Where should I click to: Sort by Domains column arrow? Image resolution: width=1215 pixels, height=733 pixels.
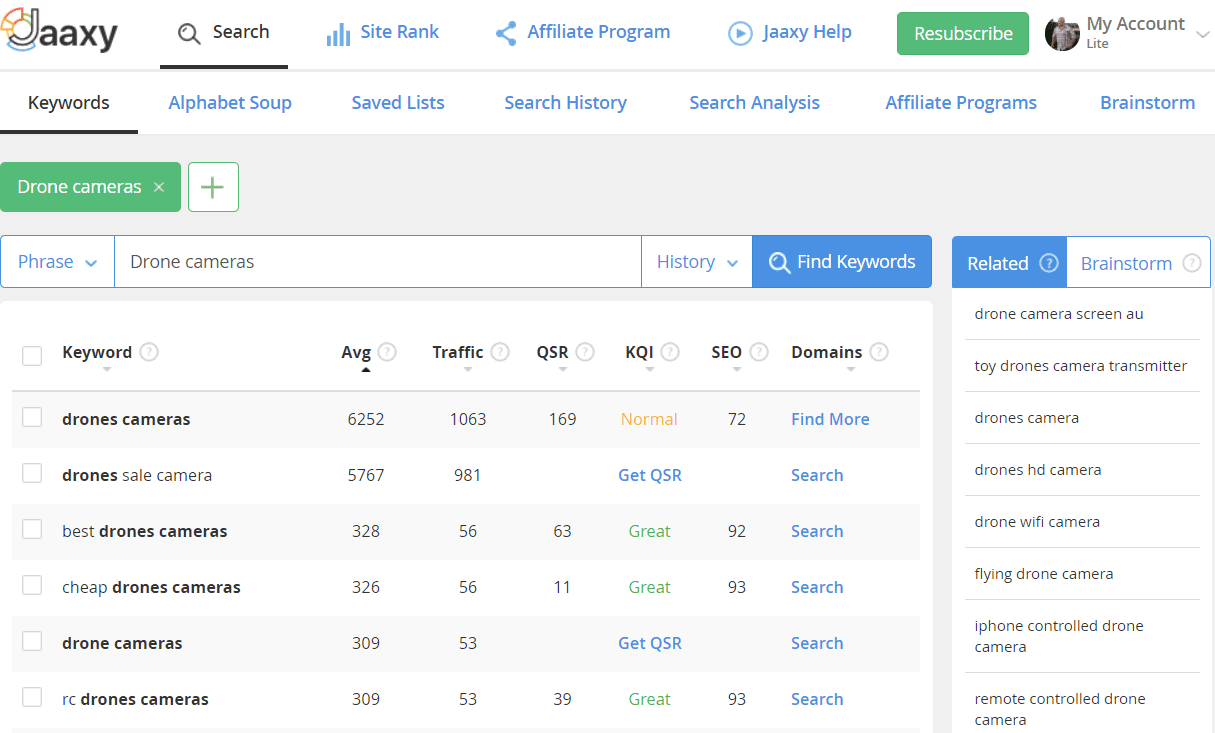851,370
